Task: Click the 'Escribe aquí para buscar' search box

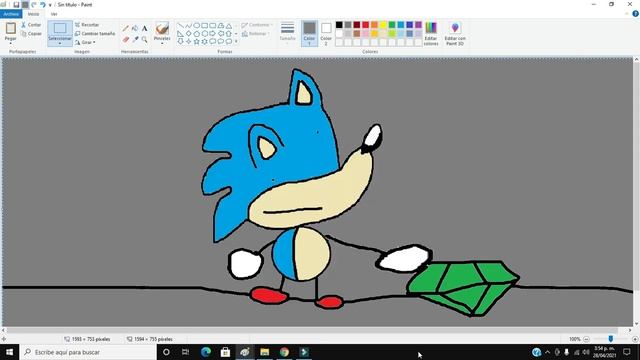Action: (88, 352)
